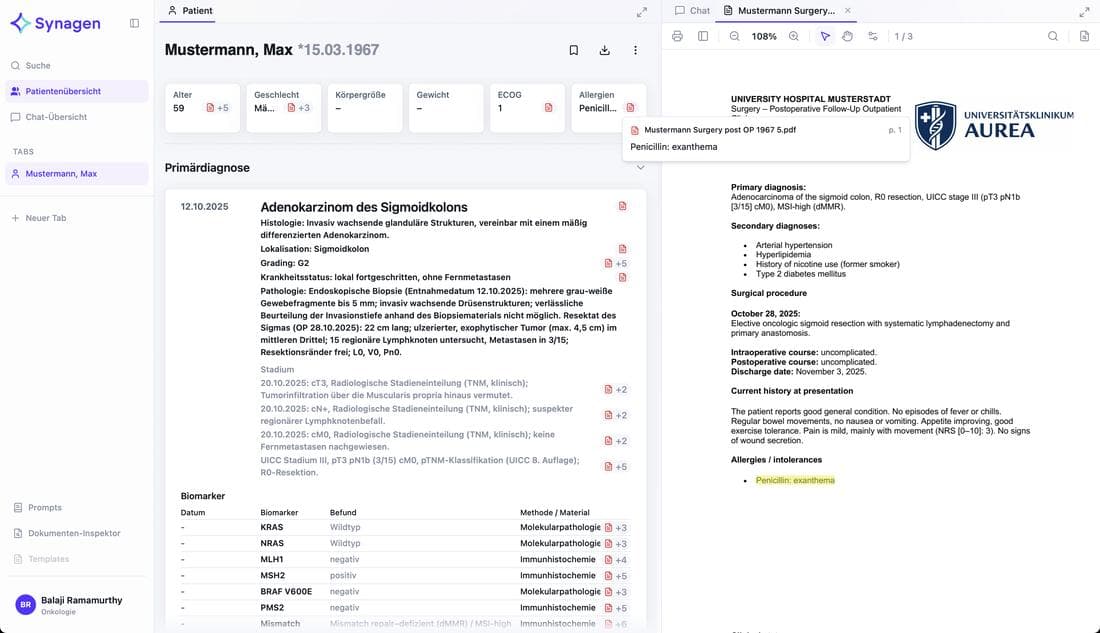The height and width of the screenshot is (633, 1100).
Task: Switch to the Chat tab
Action: point(692,11)
